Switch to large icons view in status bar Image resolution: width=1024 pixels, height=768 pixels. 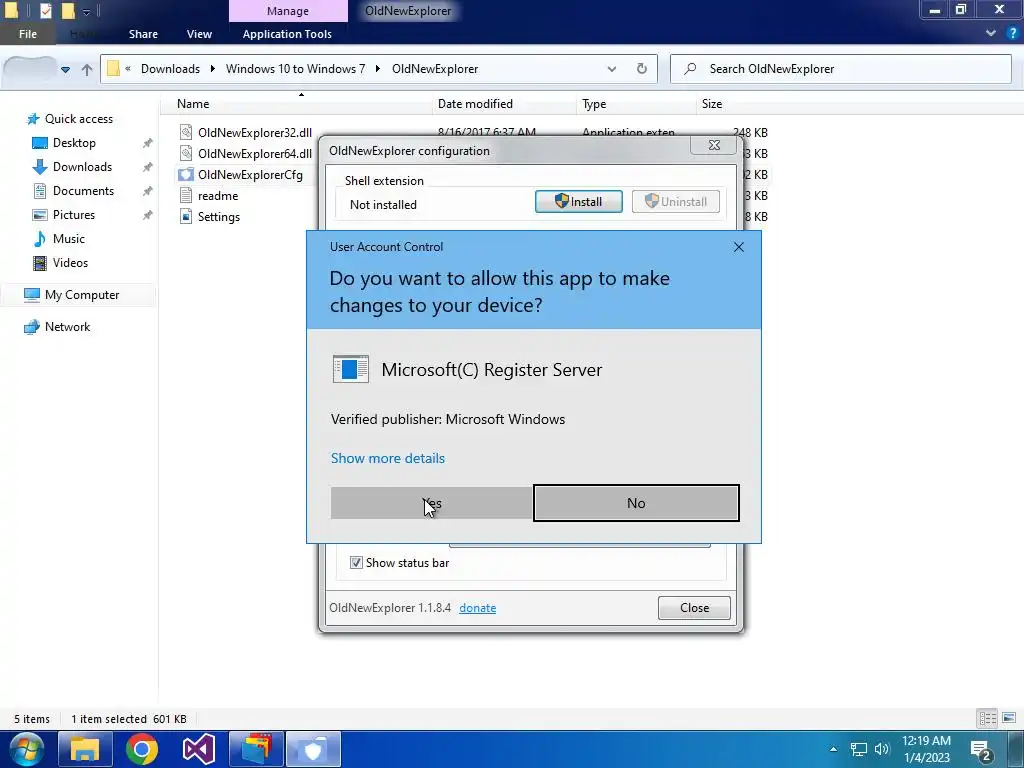coord(1009,719)
